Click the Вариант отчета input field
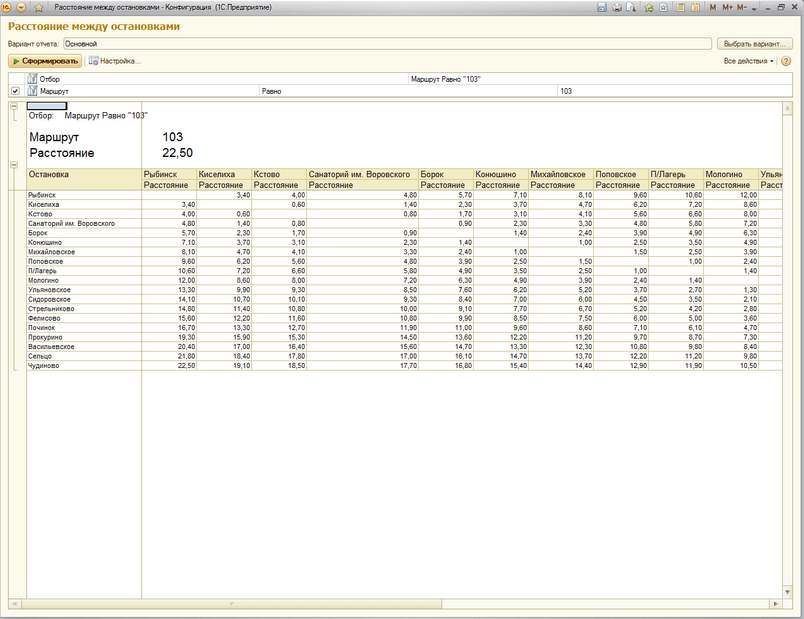This screenshot has height=619, width=804. tap(387, 44)
